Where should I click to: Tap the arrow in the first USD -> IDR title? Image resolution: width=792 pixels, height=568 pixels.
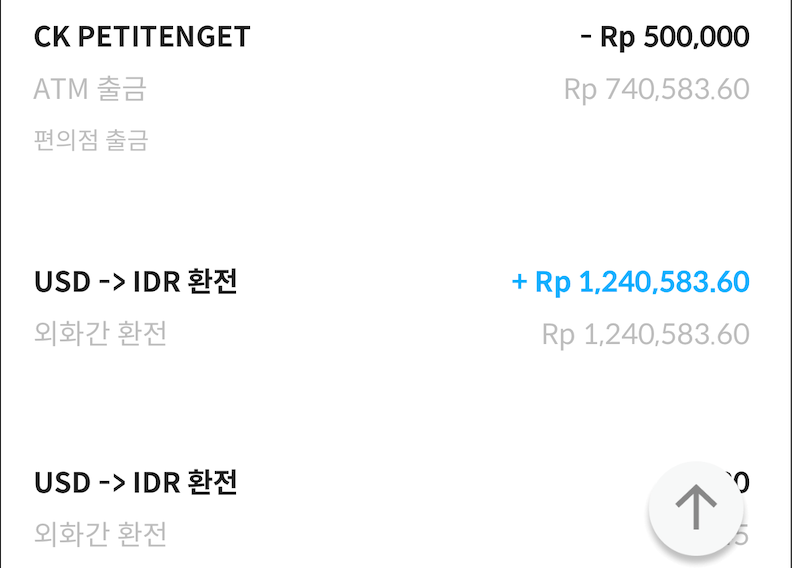click(112, 282)
